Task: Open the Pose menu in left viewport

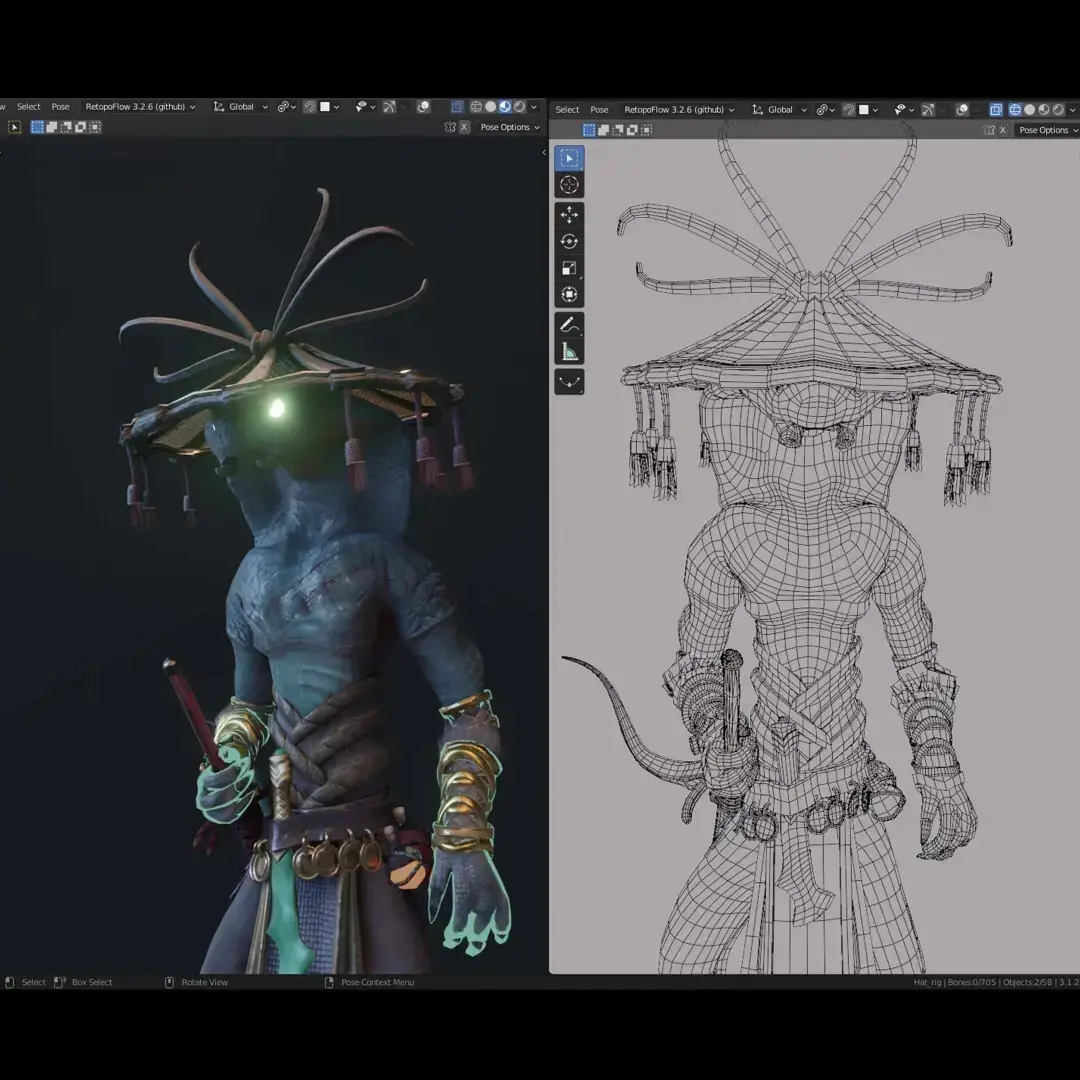Action: point(61,107)
